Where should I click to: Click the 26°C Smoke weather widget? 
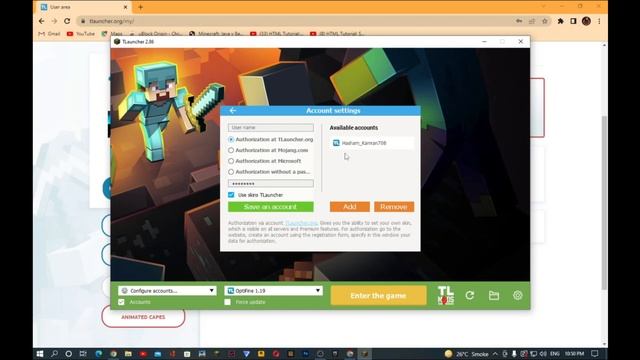coord(467,354)
